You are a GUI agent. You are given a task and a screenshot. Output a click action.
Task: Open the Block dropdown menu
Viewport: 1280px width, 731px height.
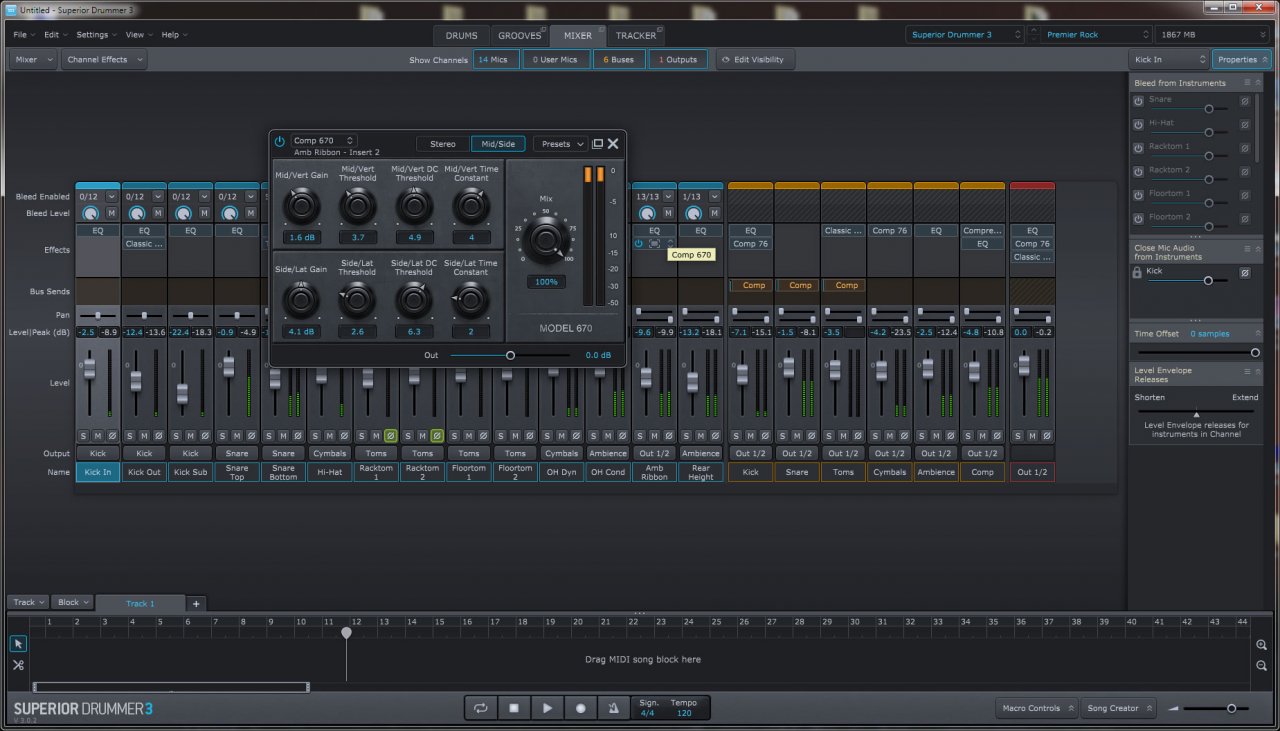coord(72,603)
